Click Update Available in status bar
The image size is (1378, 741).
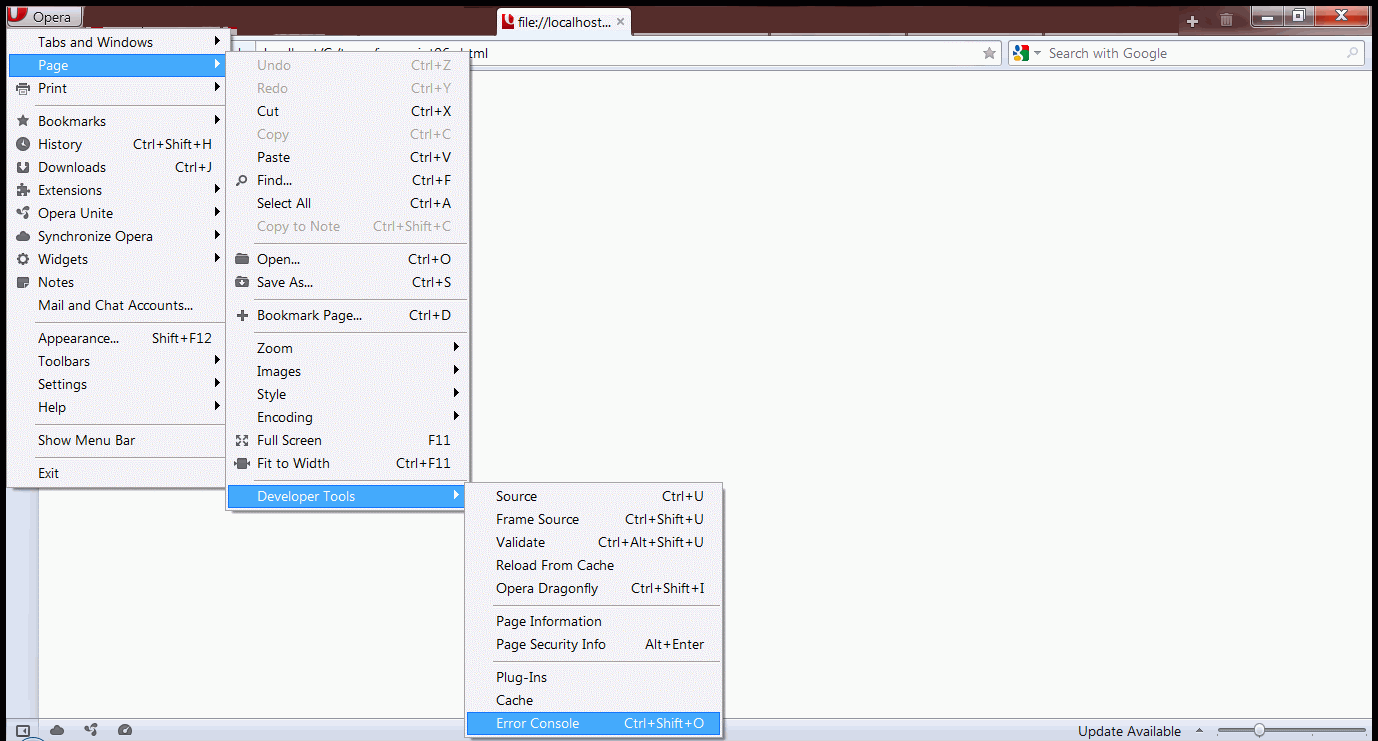pos(1129,731)
